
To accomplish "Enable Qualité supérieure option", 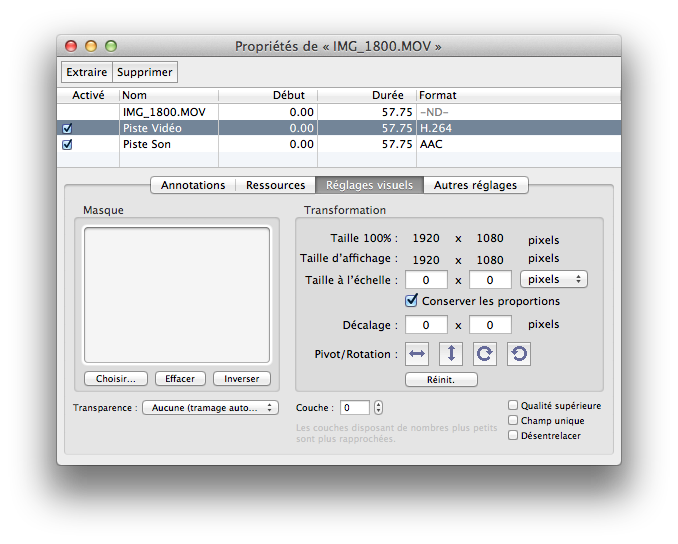I will click(513, 406).
